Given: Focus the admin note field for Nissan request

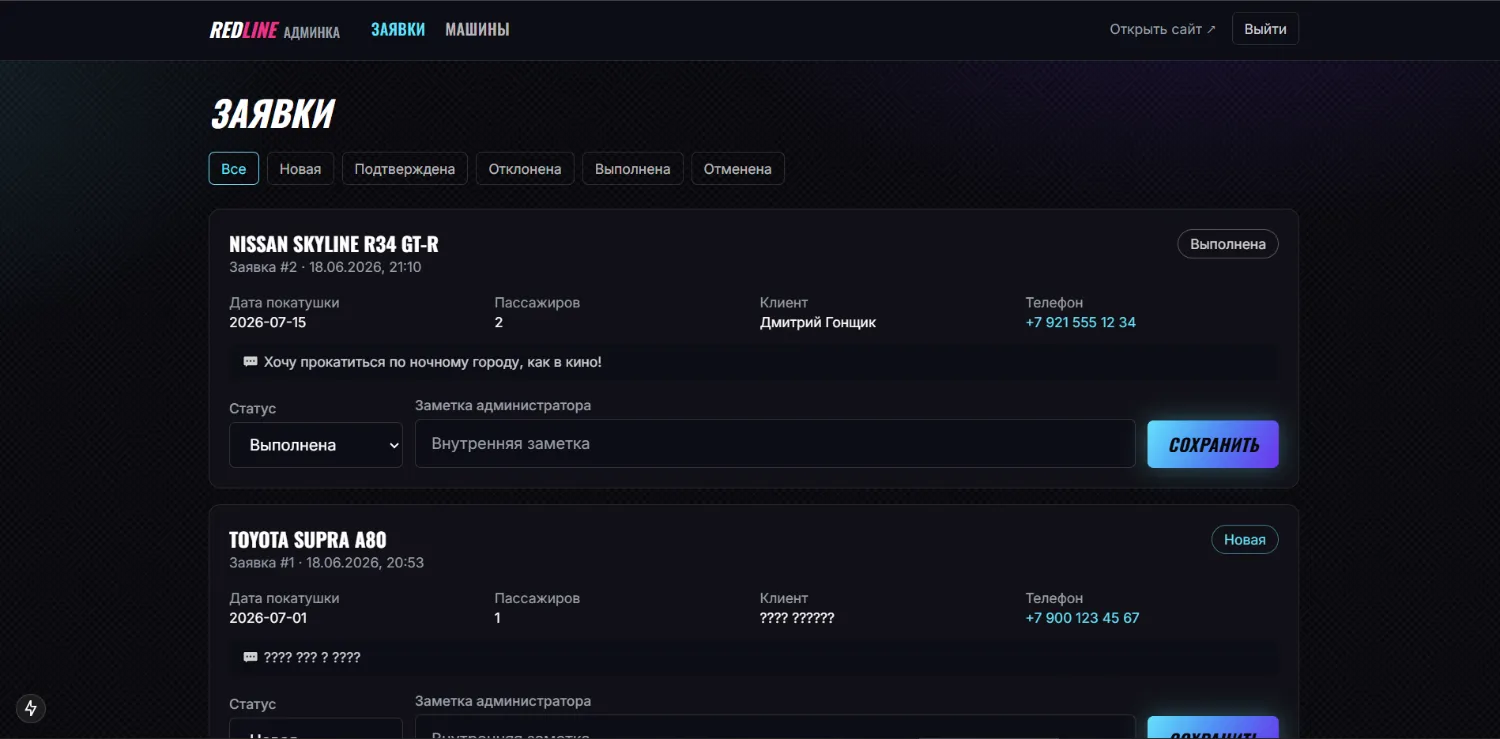Looking at the screenshot, I should click(x=775, y=444).
